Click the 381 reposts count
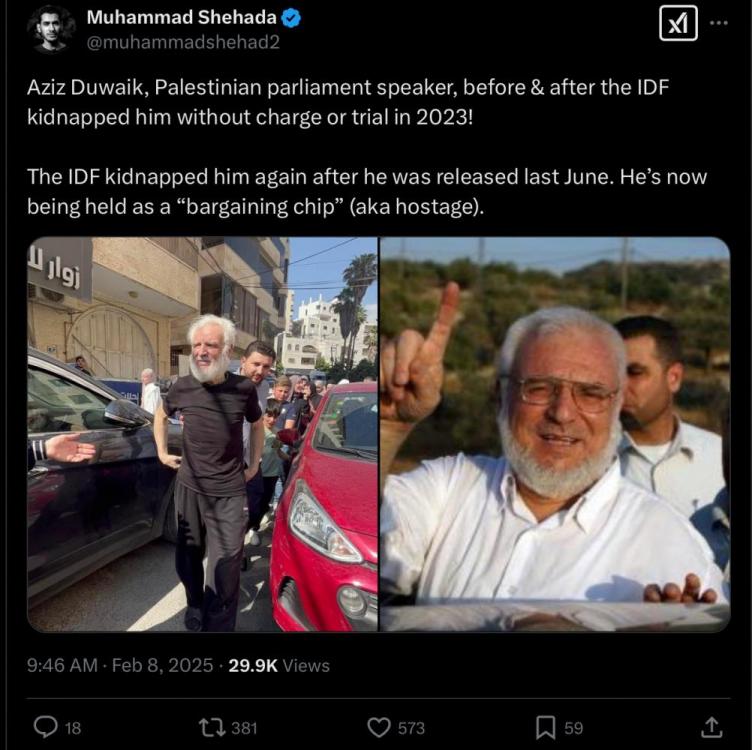Screen dimensions: 752x750 [x=244, y=728]
